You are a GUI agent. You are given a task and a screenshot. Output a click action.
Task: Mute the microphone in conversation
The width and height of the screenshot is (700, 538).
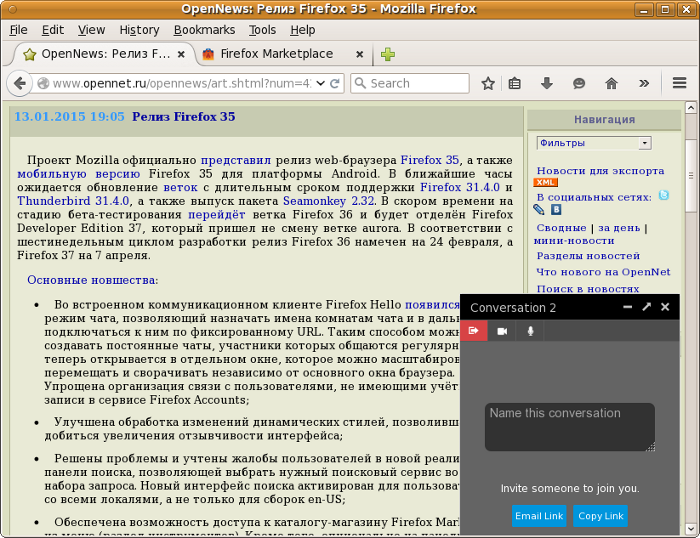click(x=531, y=331)
